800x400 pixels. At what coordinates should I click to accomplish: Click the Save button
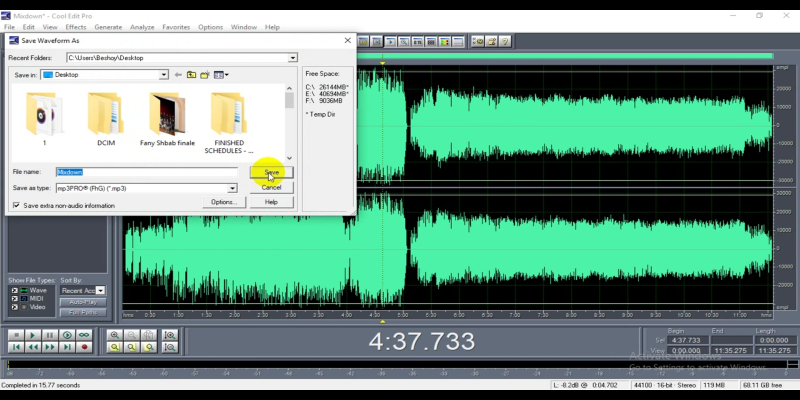(x=271, y=172)
